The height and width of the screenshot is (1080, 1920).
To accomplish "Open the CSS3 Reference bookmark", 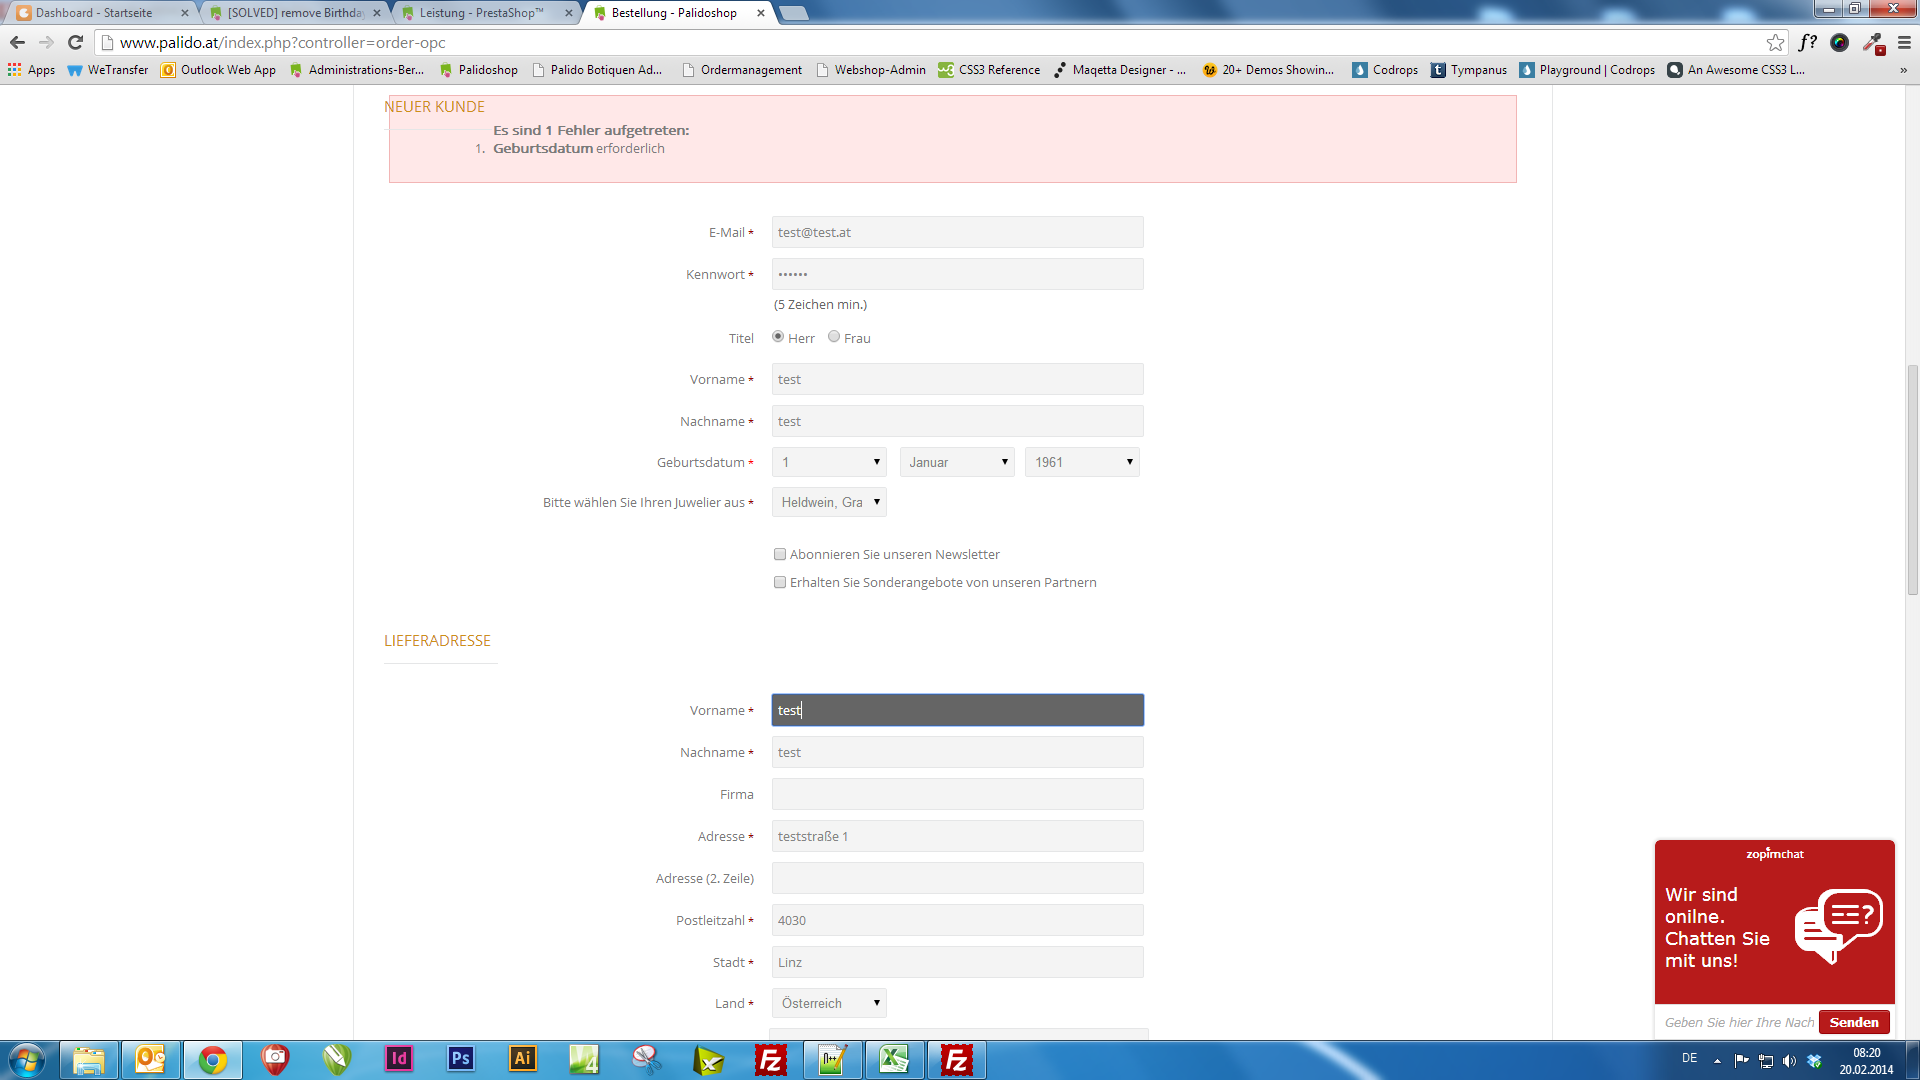I will [989, 70].
